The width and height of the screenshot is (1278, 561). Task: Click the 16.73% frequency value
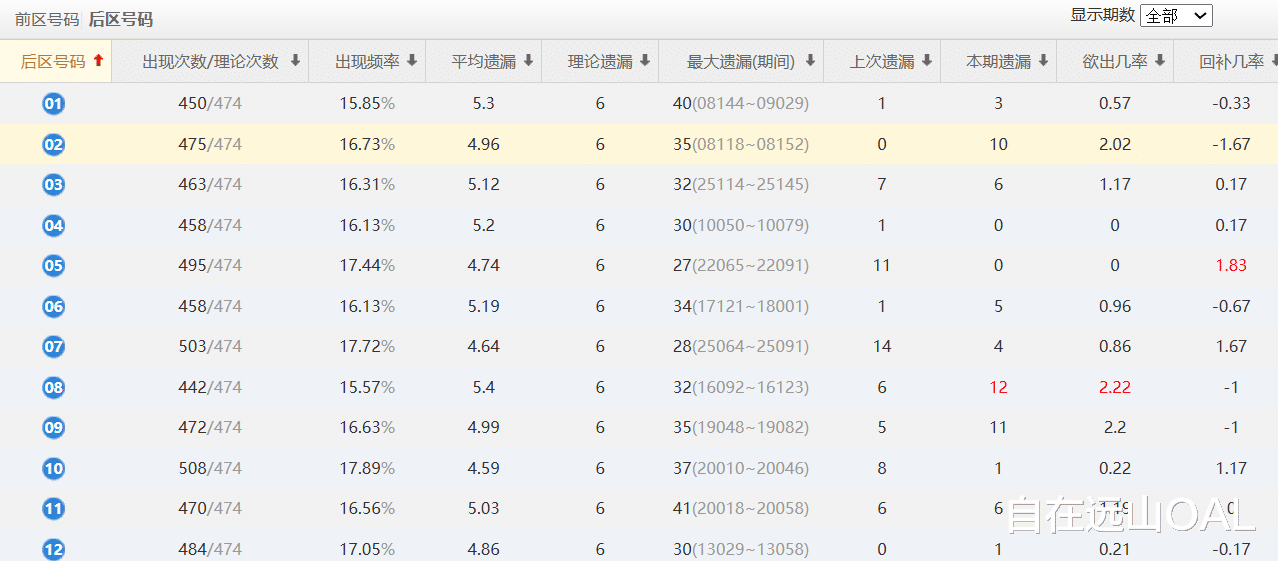367,144
